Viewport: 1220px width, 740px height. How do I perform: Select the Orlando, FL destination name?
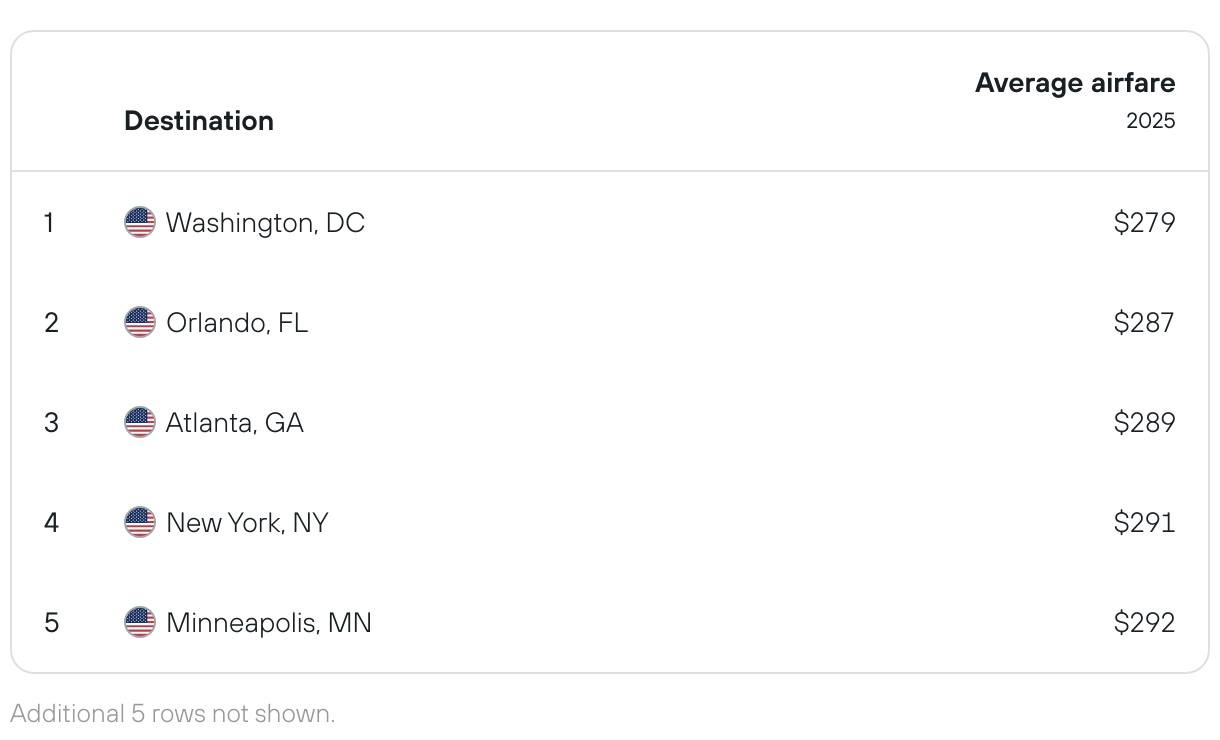click(x=237, y=323)
